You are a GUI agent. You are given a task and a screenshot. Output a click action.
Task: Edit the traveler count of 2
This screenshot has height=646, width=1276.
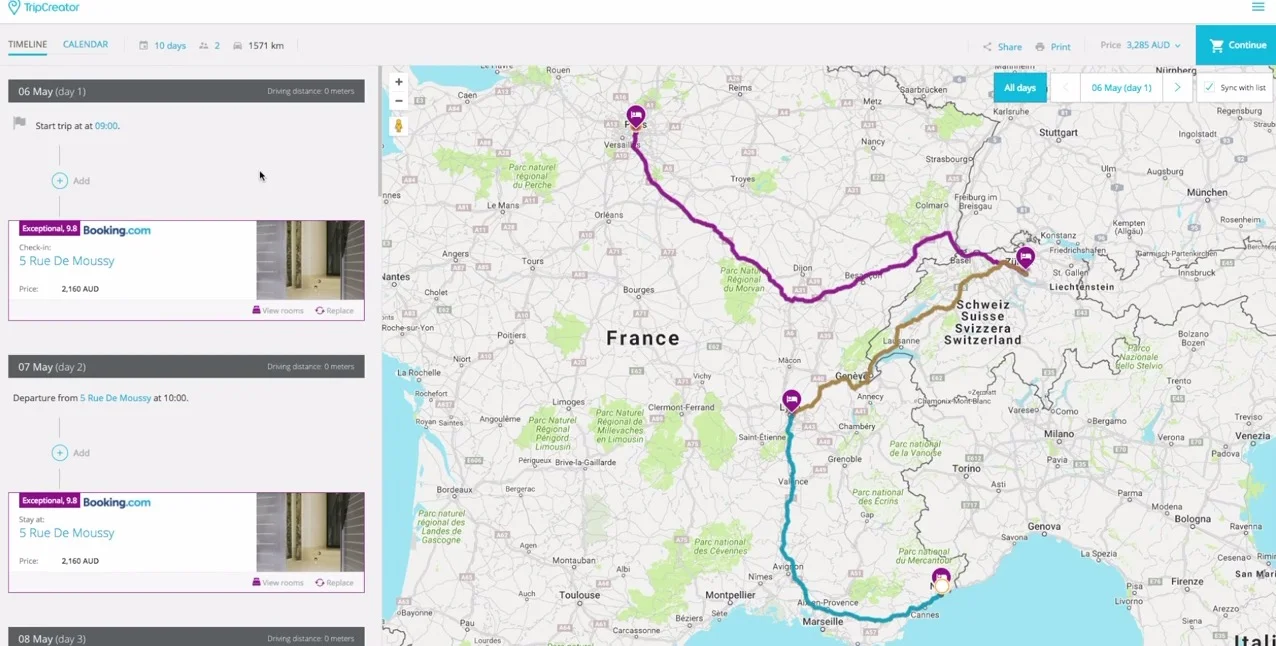pos(216,46)
